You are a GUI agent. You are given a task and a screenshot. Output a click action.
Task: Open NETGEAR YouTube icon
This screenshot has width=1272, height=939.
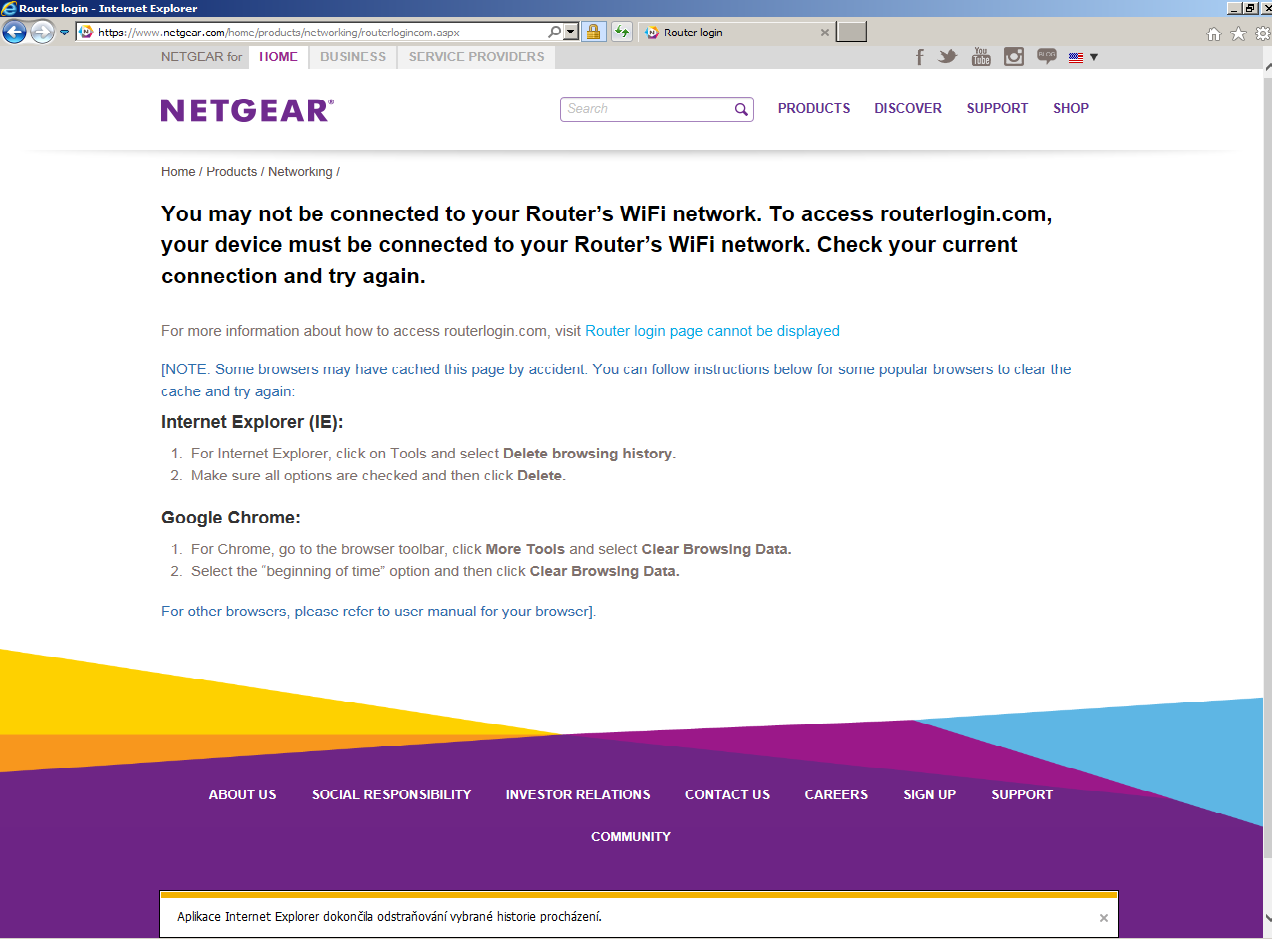981,57
